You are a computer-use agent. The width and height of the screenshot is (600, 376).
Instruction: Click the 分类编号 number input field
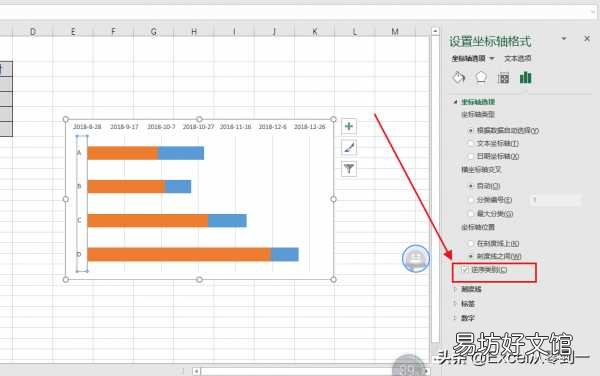coord(556,200)
